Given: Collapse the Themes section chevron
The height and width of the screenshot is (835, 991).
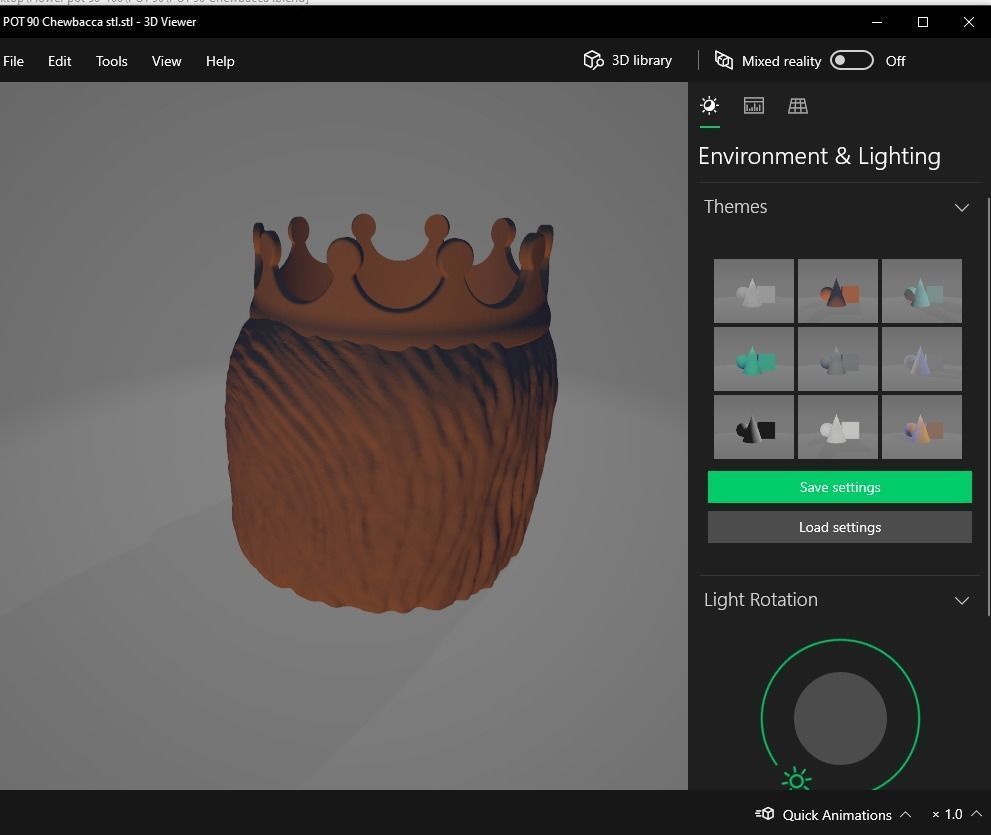Looking at the screenshot, I should pos(961,207).
